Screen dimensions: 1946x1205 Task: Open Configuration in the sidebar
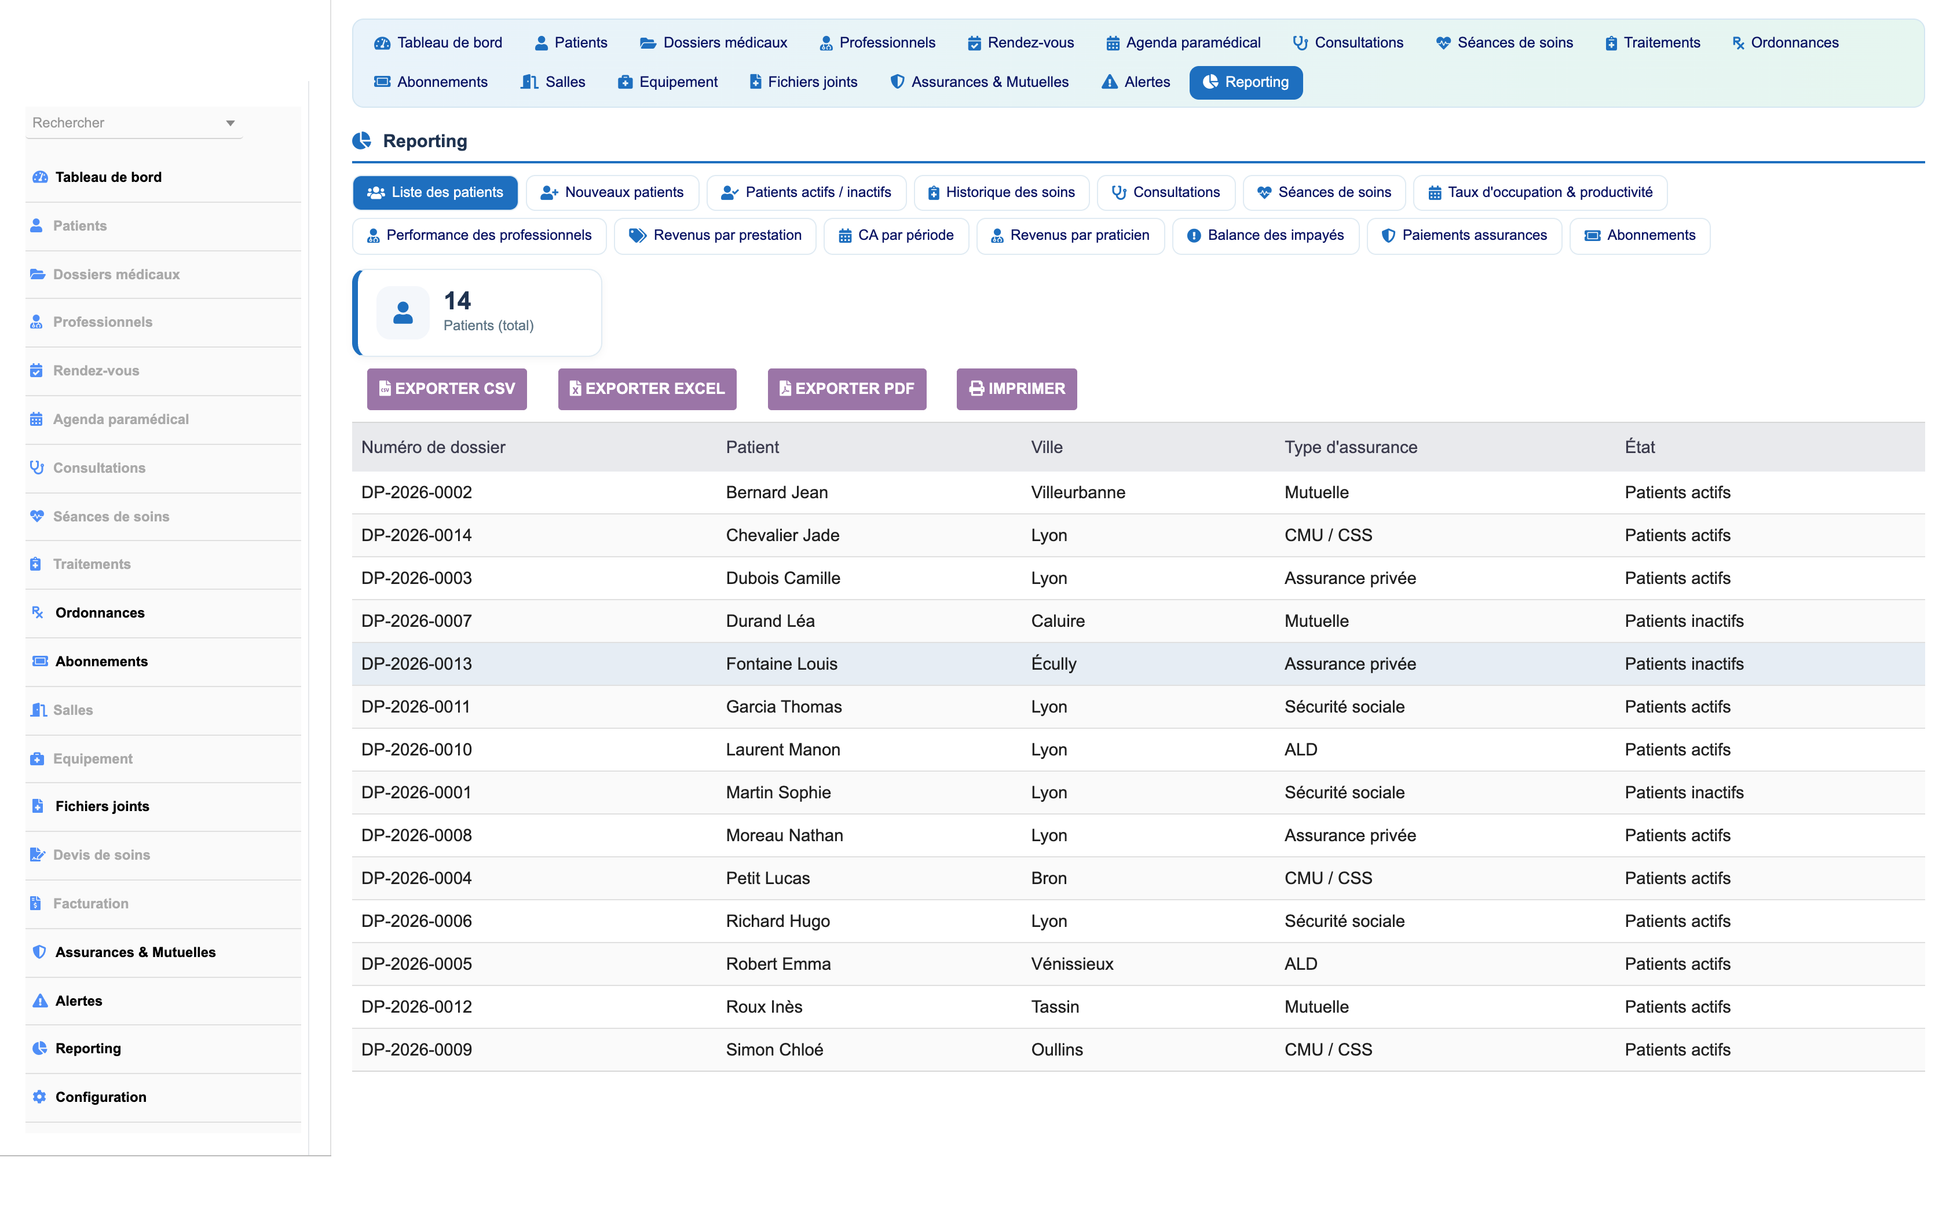tap(101, 1097)
